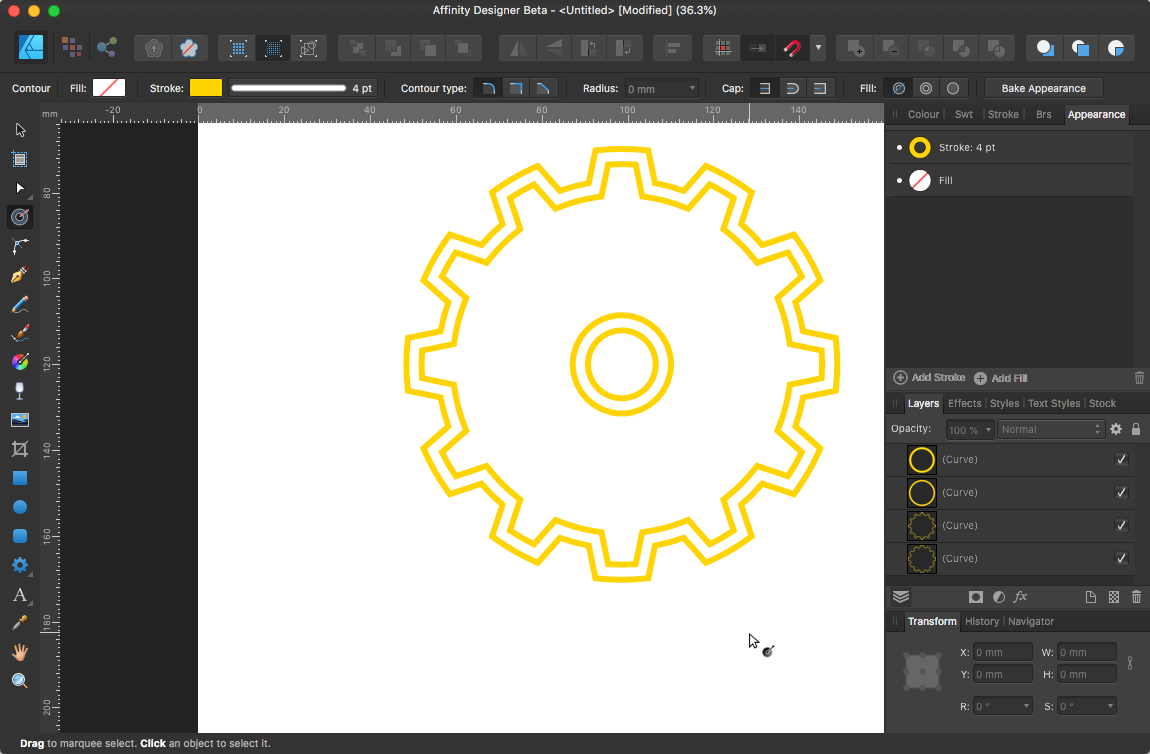1150x754 pixels.
Task: Click the Bake Appearance button
Action: tap(1043, 89)
